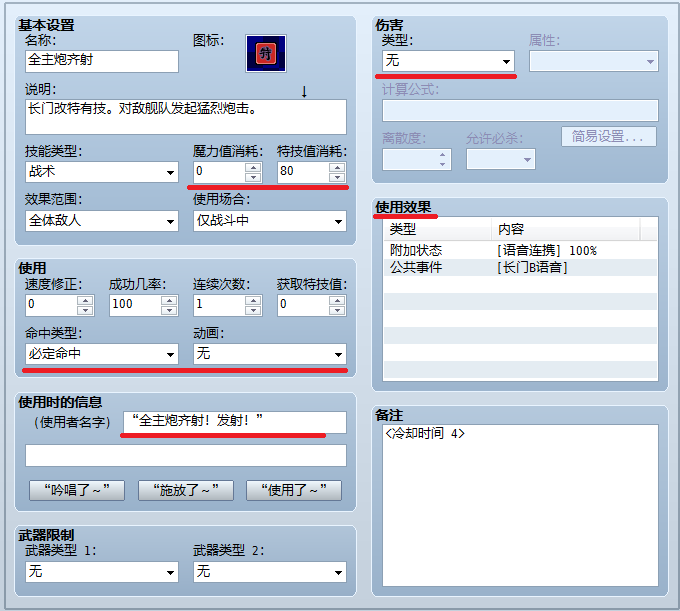Increase 连续次数 with its up arrow
This screenshot has width=680, height=611.
[x=253, y=300]
